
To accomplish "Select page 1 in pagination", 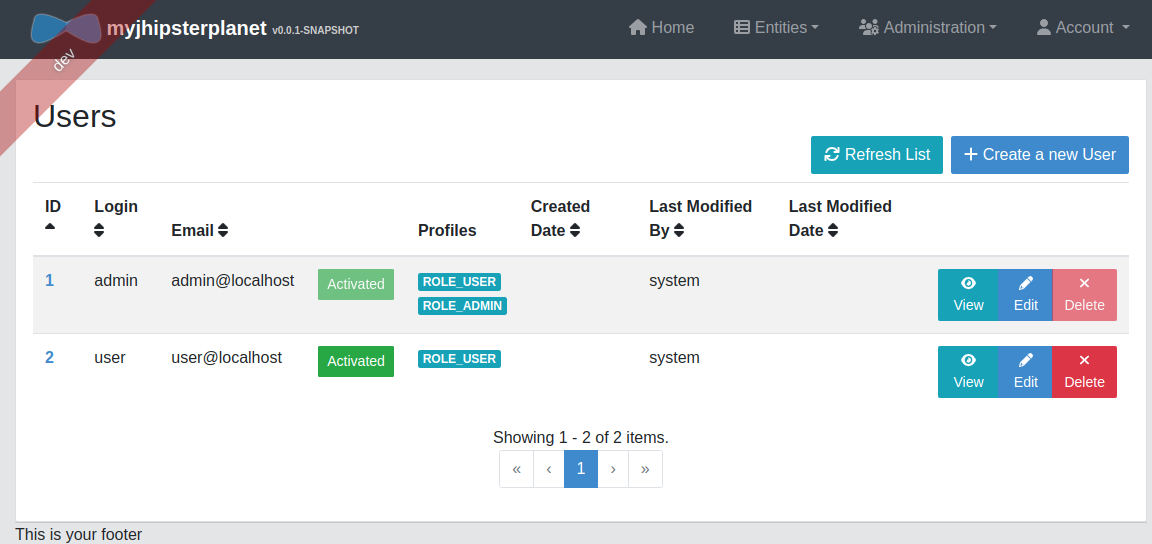I will click(581, 469).
